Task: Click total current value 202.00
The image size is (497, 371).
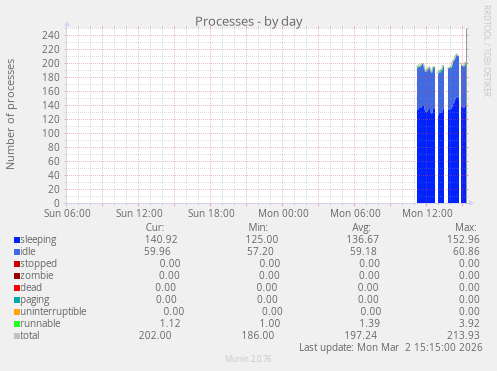Action: coord(155,335)
